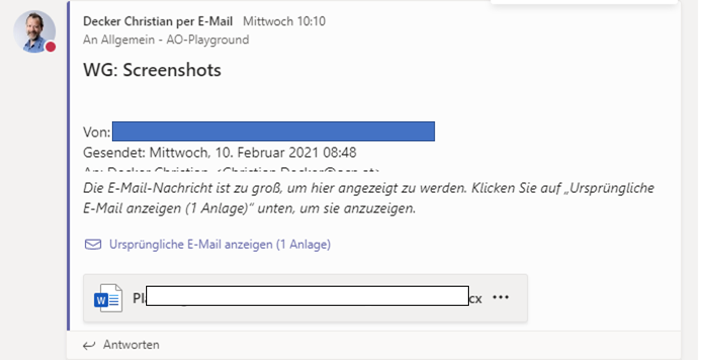
Task: Click the blue redacted sender bar
Action: [273, 131]
